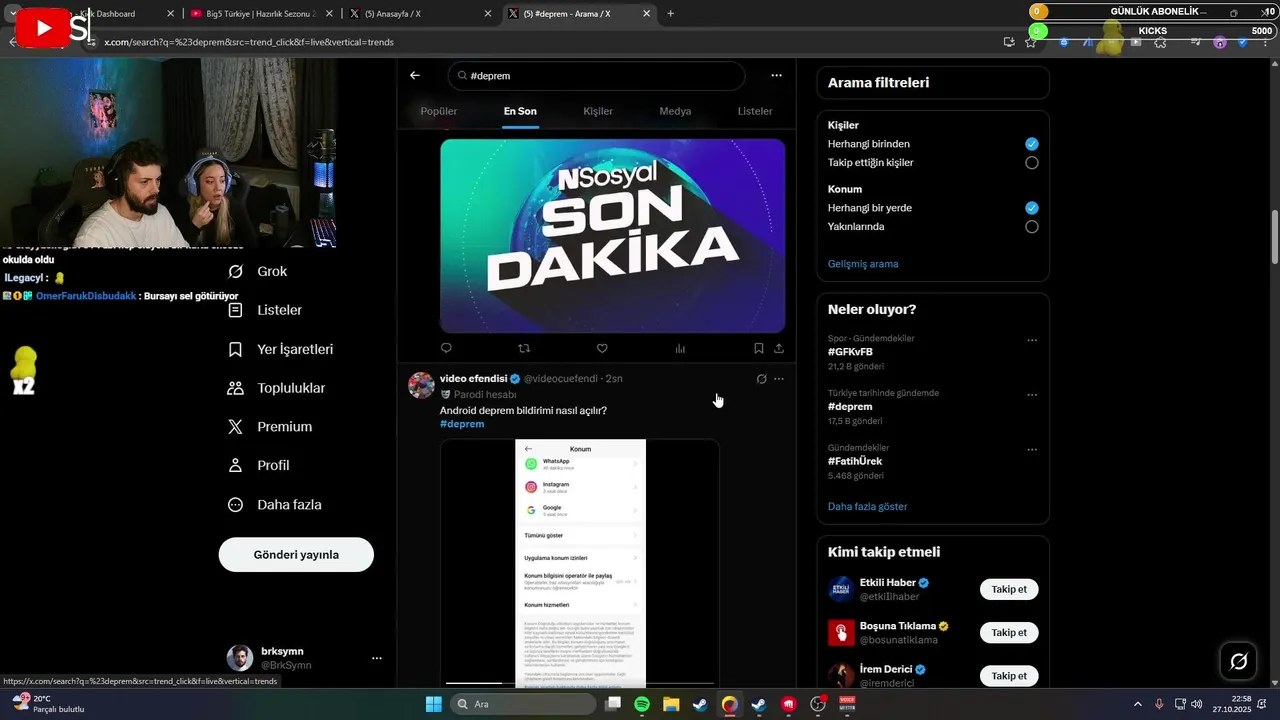
Task: Reply to the NSosyal Son Dakika post
Action: pyautogui.click(x=446, y=348)
